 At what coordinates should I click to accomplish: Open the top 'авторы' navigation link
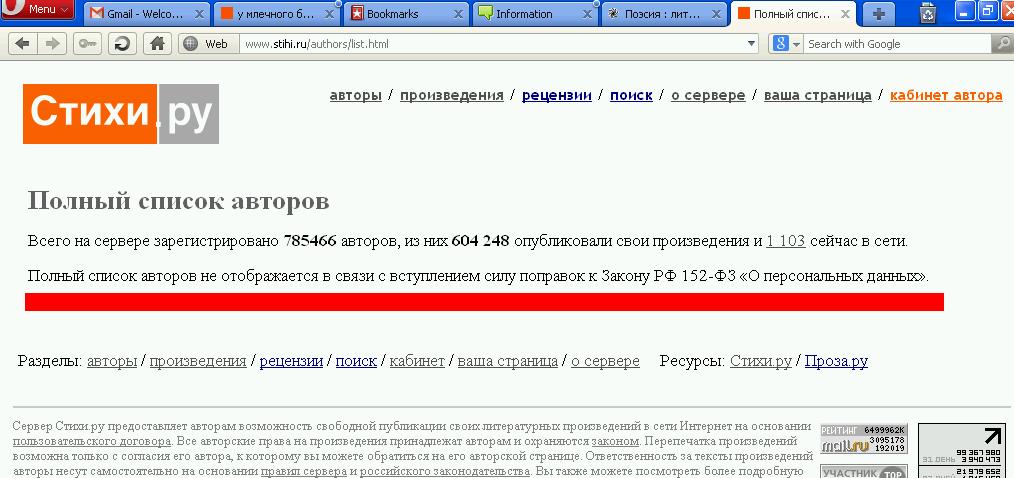tap(356, 95)
